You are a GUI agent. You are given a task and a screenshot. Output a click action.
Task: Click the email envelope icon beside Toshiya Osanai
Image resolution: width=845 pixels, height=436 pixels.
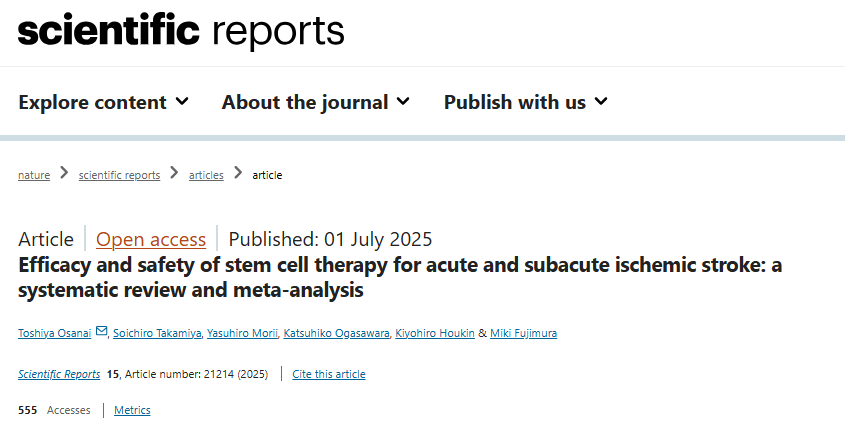(x=102, y=332)
